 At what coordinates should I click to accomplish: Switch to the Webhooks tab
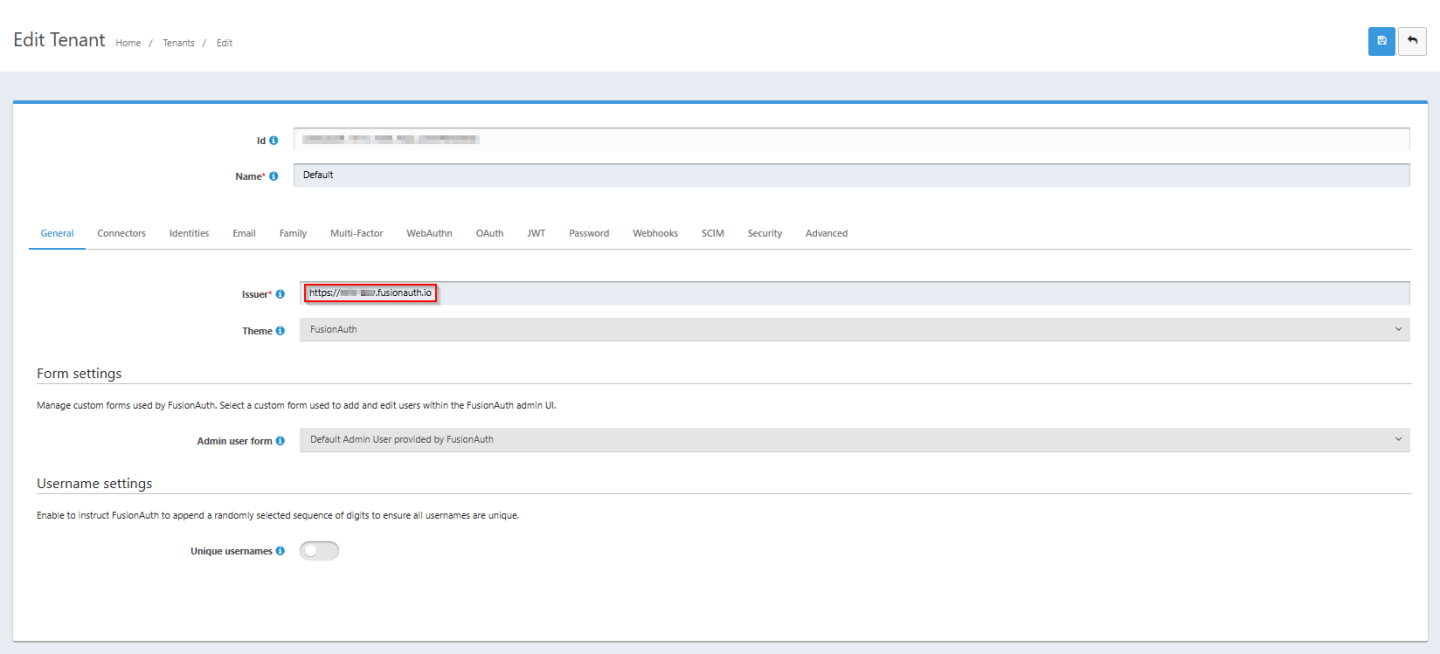(655, 233)
